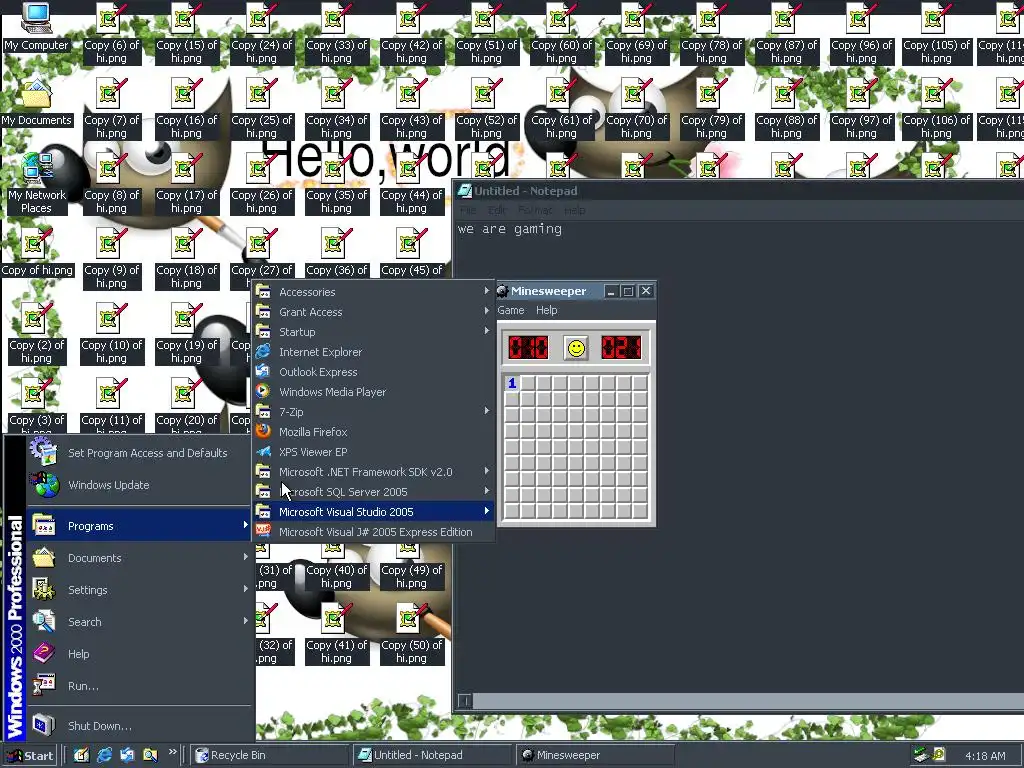
Task: Click the Minesweeper timer display
Action: 621,347
